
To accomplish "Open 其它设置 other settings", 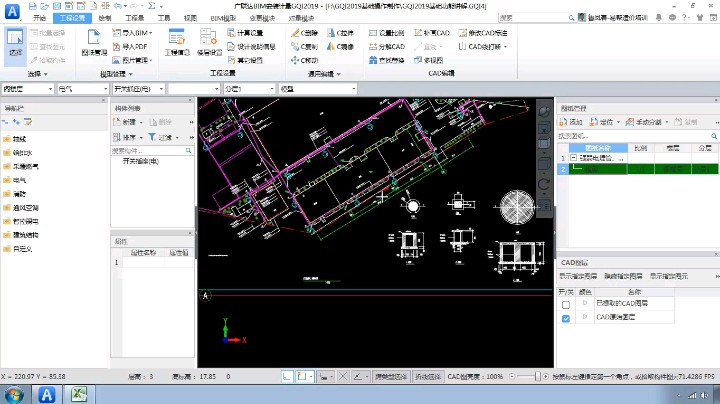I will coord(245,60).
